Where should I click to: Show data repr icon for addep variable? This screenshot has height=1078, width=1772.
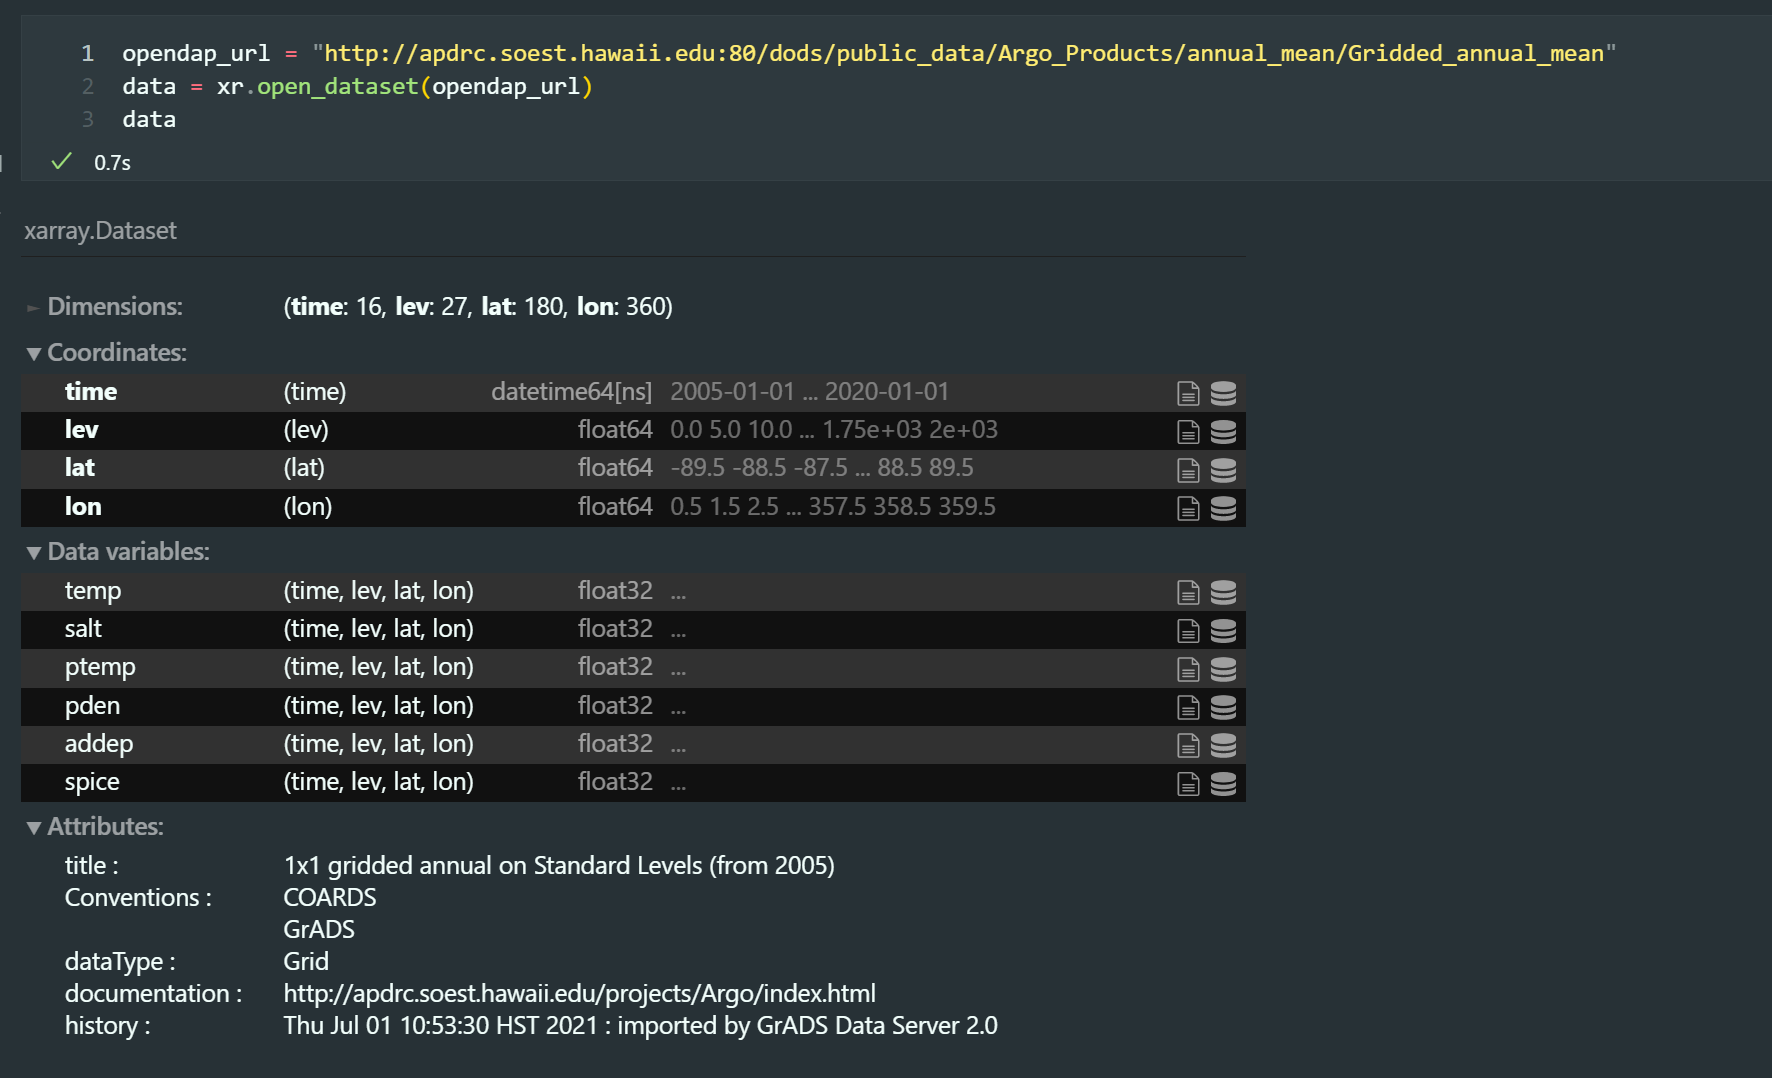(1223, 745)
